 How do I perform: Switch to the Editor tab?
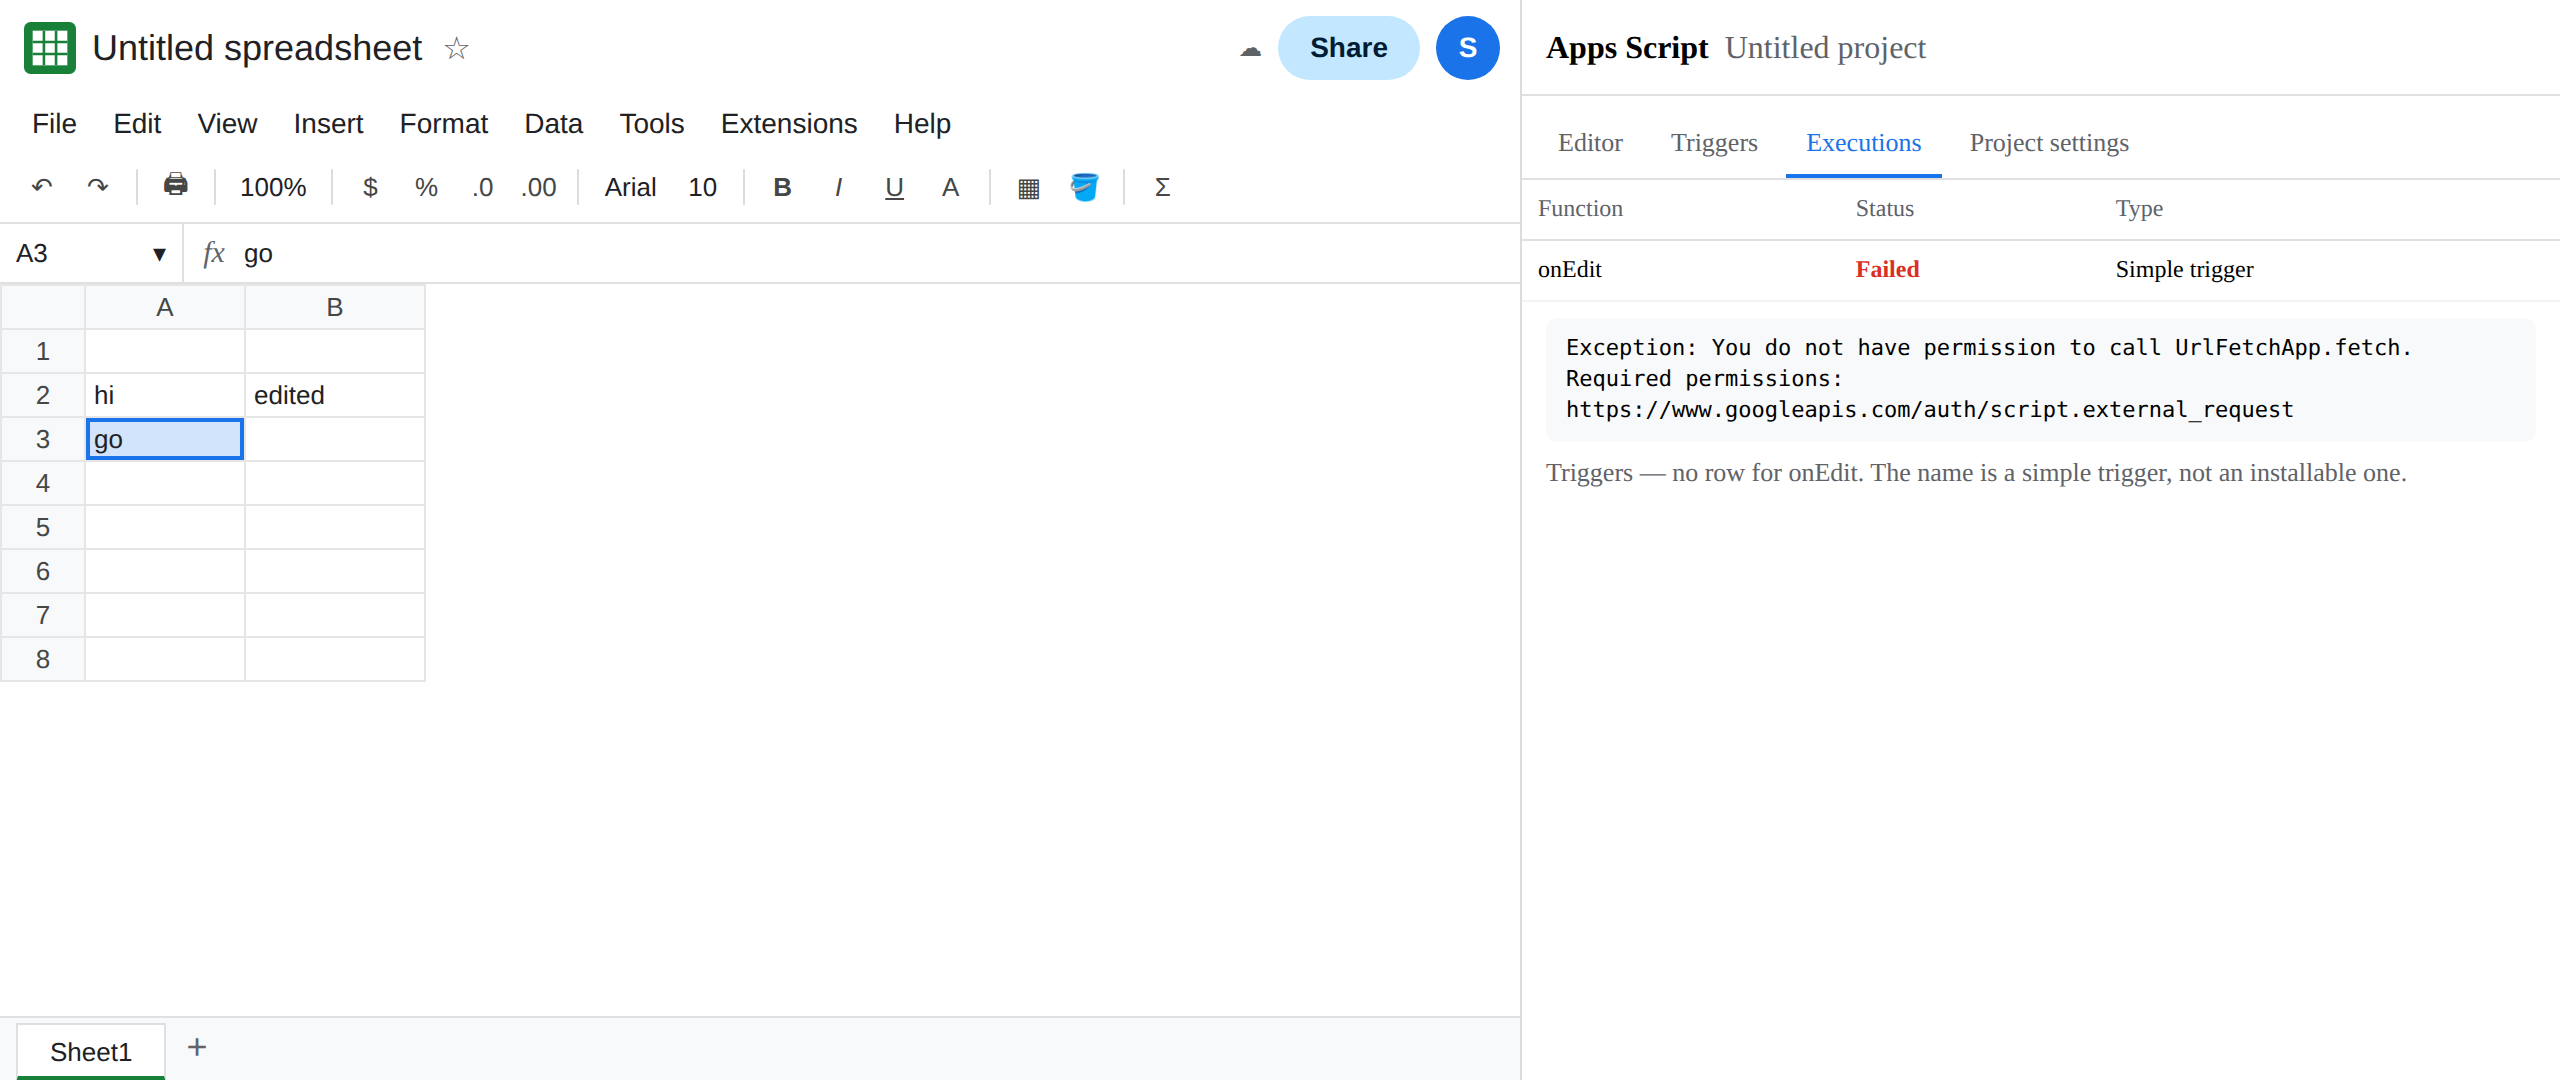point(1590,143)
